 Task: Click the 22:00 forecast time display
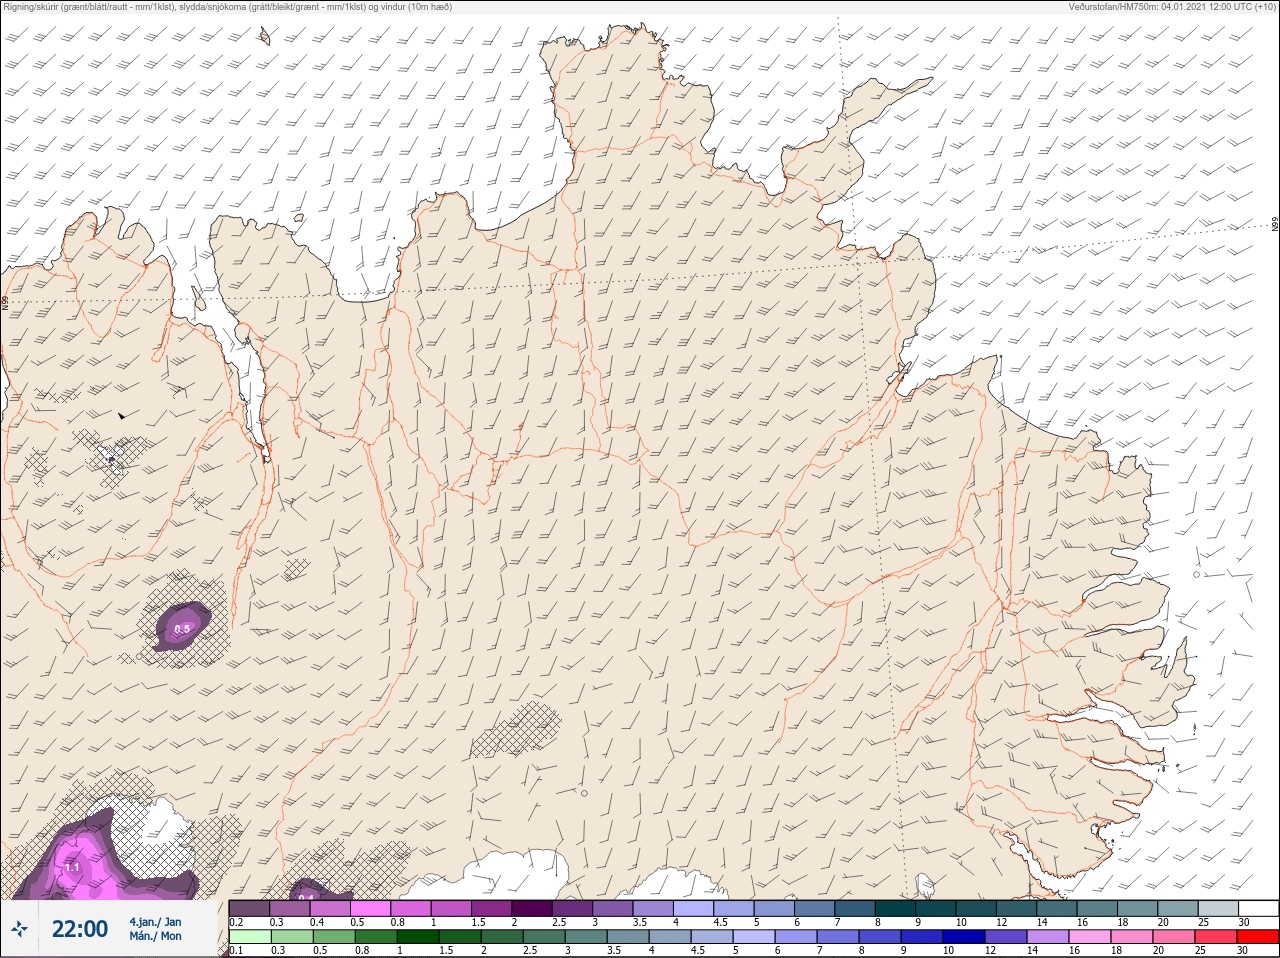click(80, 929)
